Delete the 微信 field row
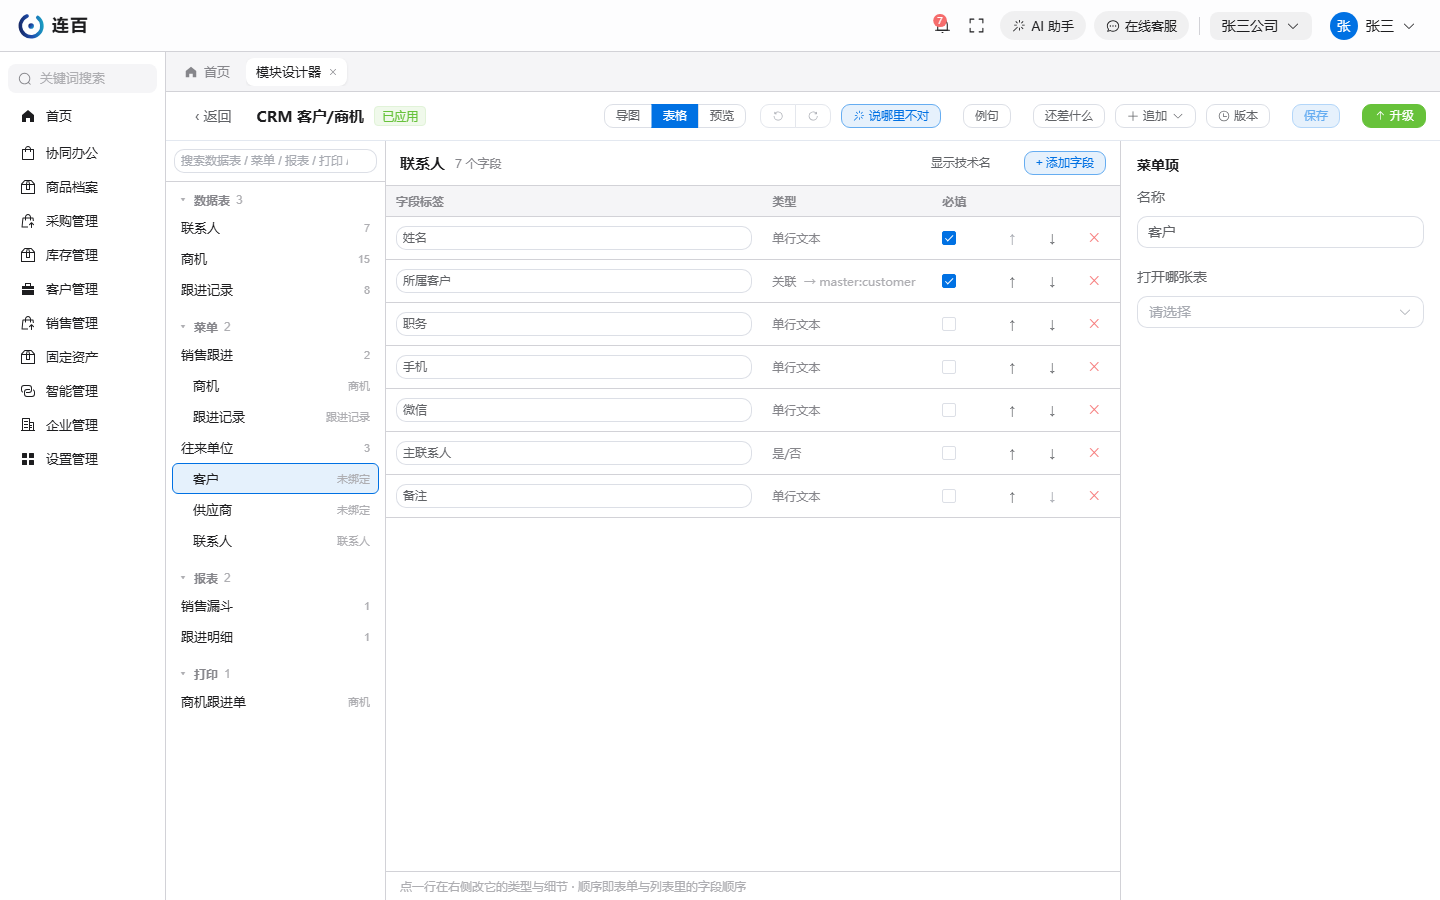This screenshot has width=1440, height=900. [1094, 410]
